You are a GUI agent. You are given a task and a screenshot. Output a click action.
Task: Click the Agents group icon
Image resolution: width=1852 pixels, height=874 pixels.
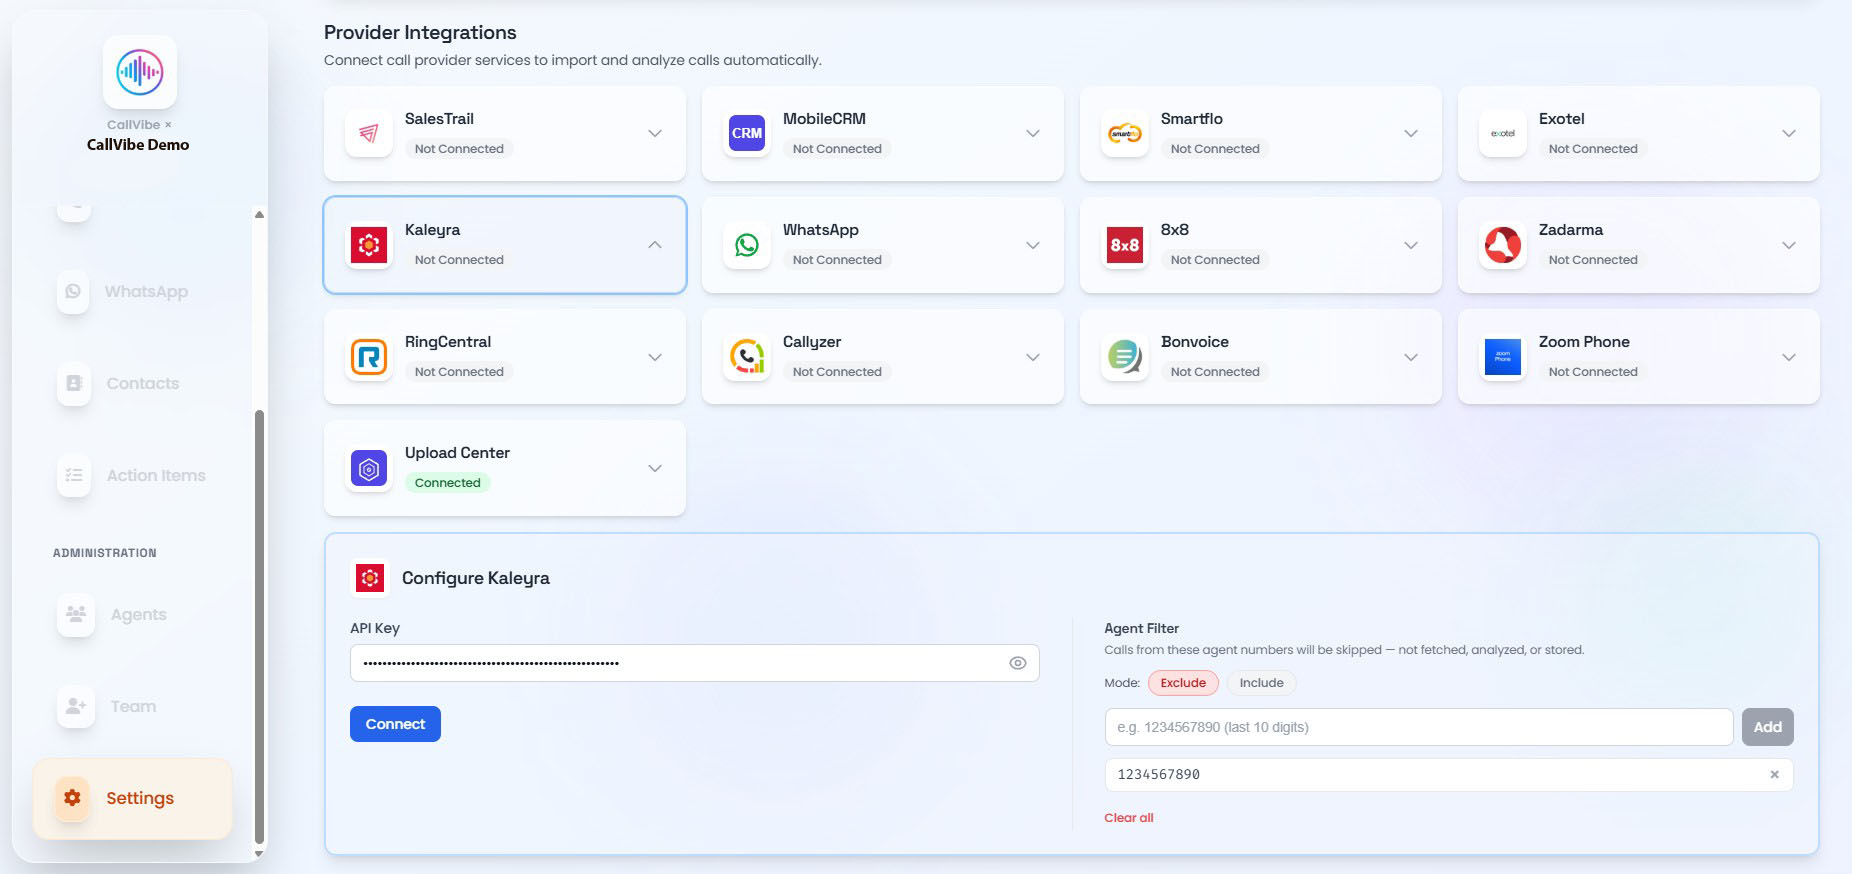click(x=76, y=614)
